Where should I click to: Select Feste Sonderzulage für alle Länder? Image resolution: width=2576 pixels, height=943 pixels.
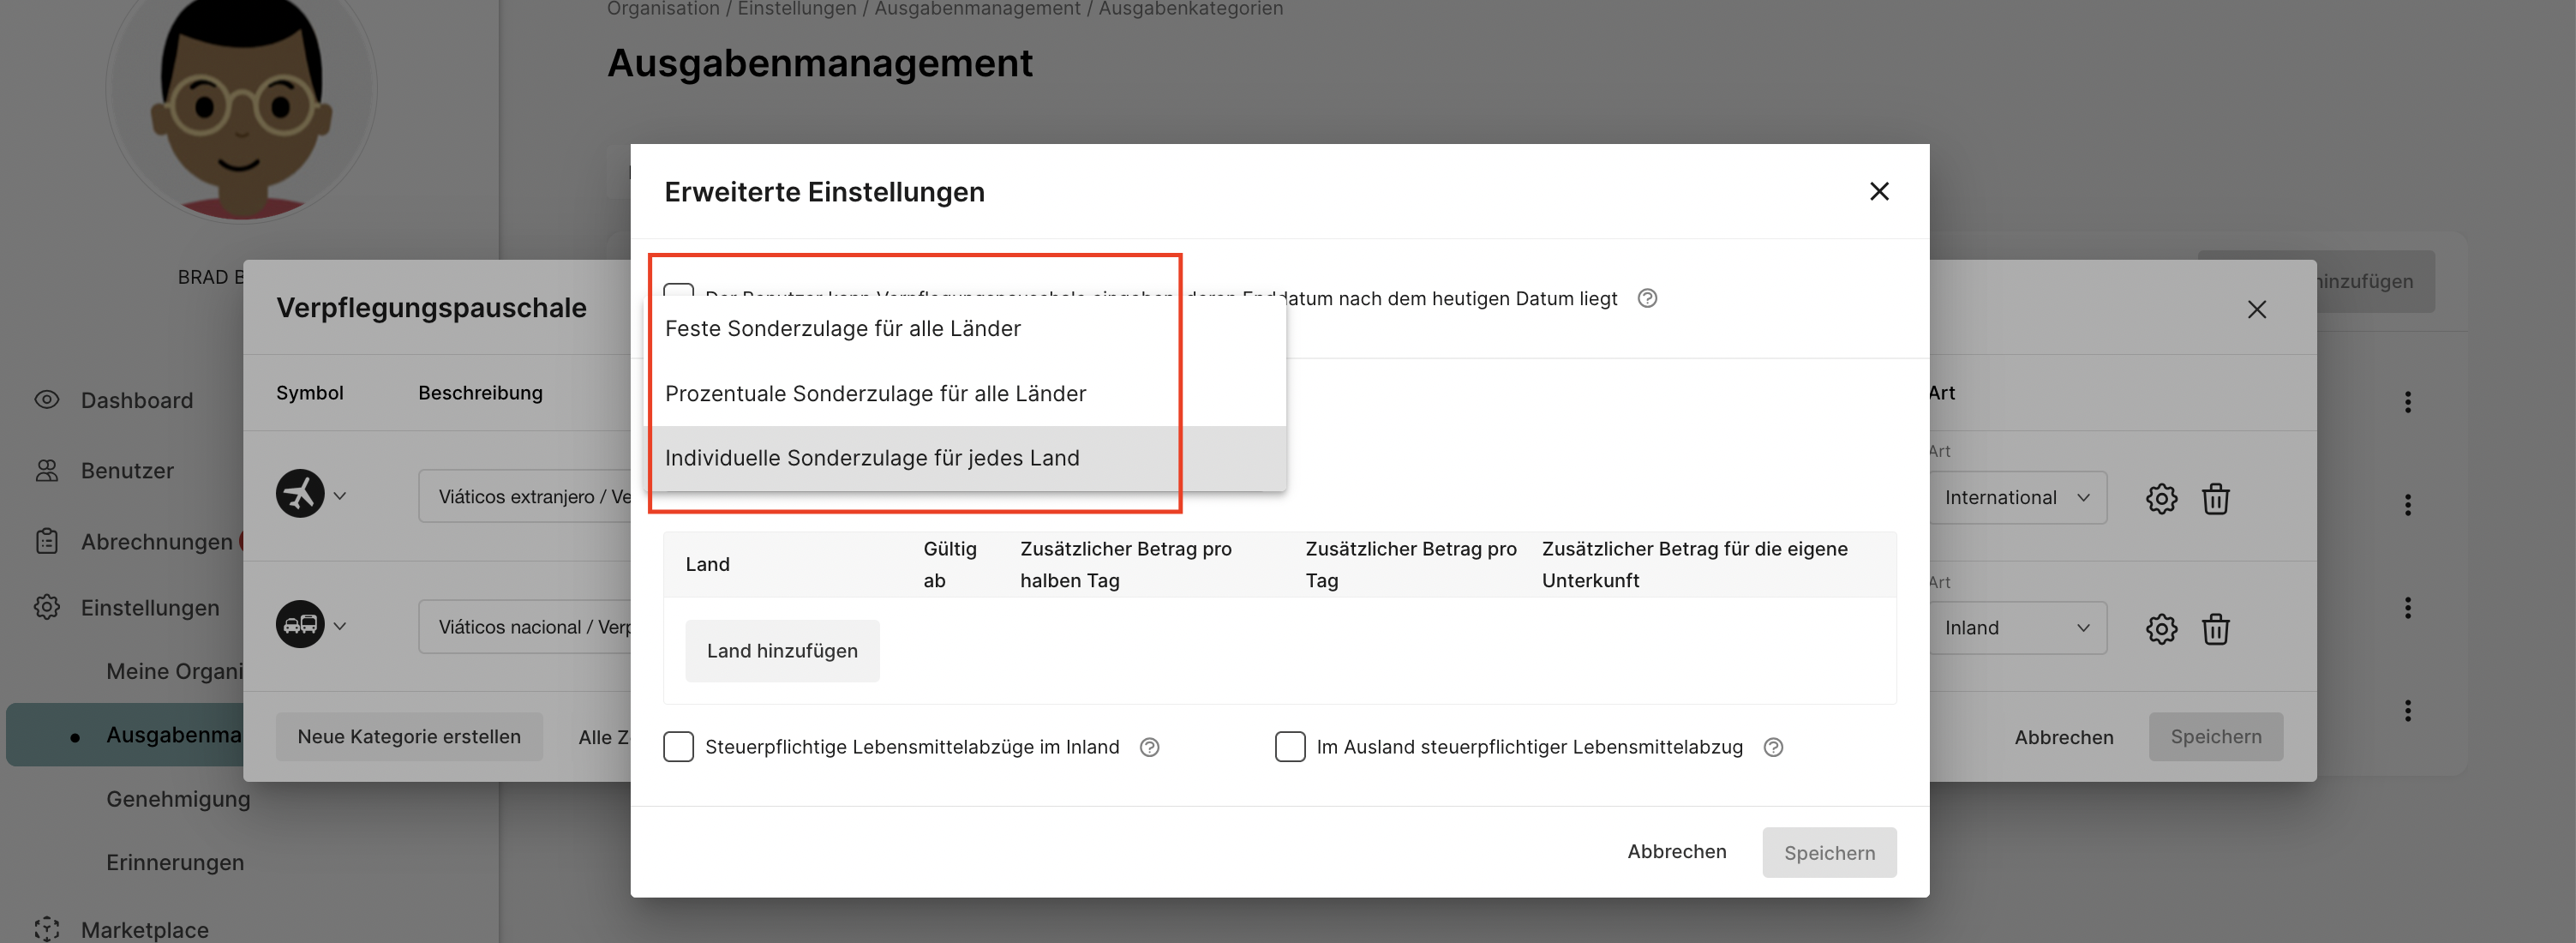click(842, 329)
